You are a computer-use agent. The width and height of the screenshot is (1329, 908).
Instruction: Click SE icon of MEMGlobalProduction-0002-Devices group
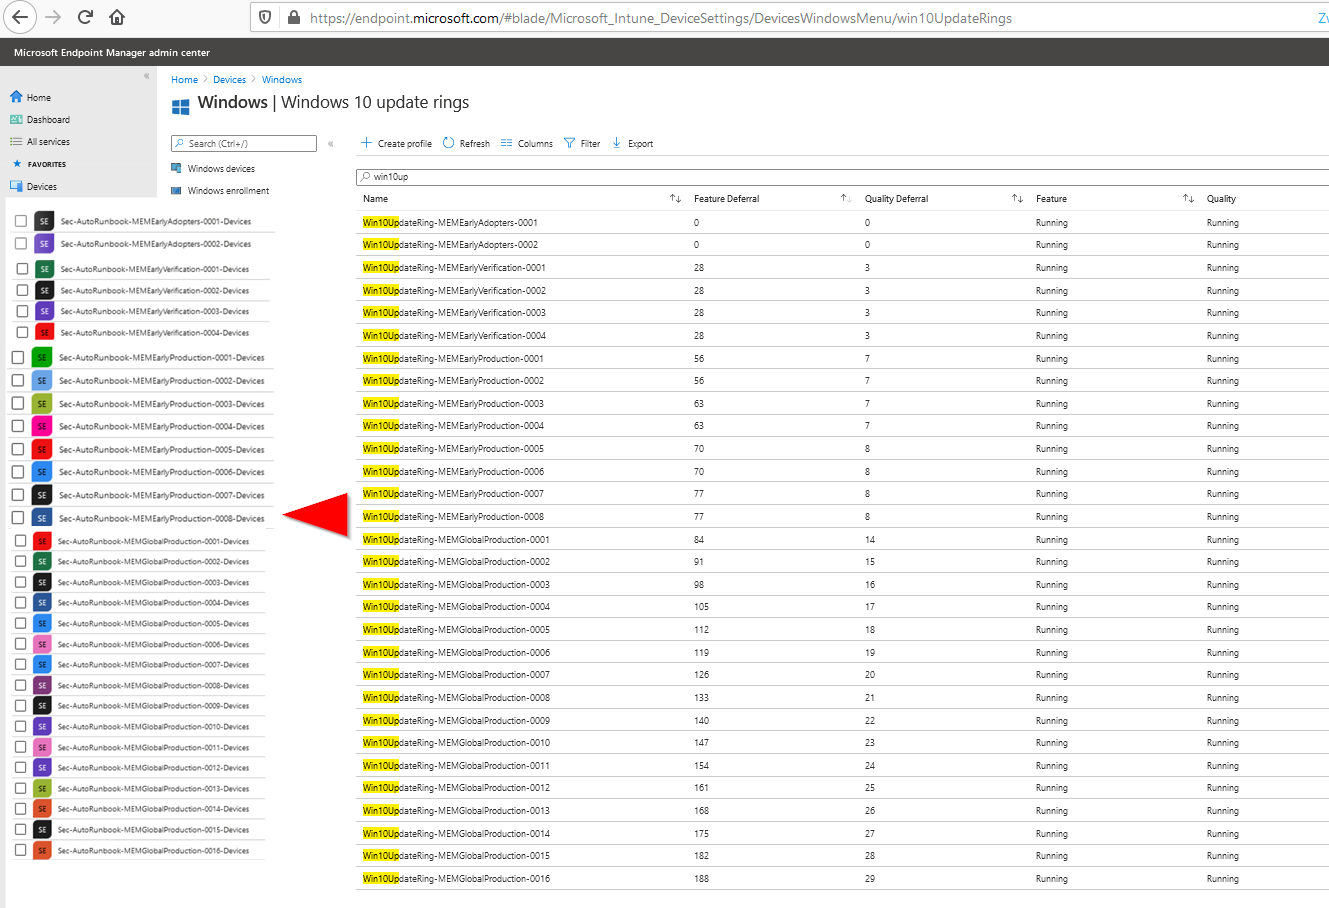tap(42, 561)
